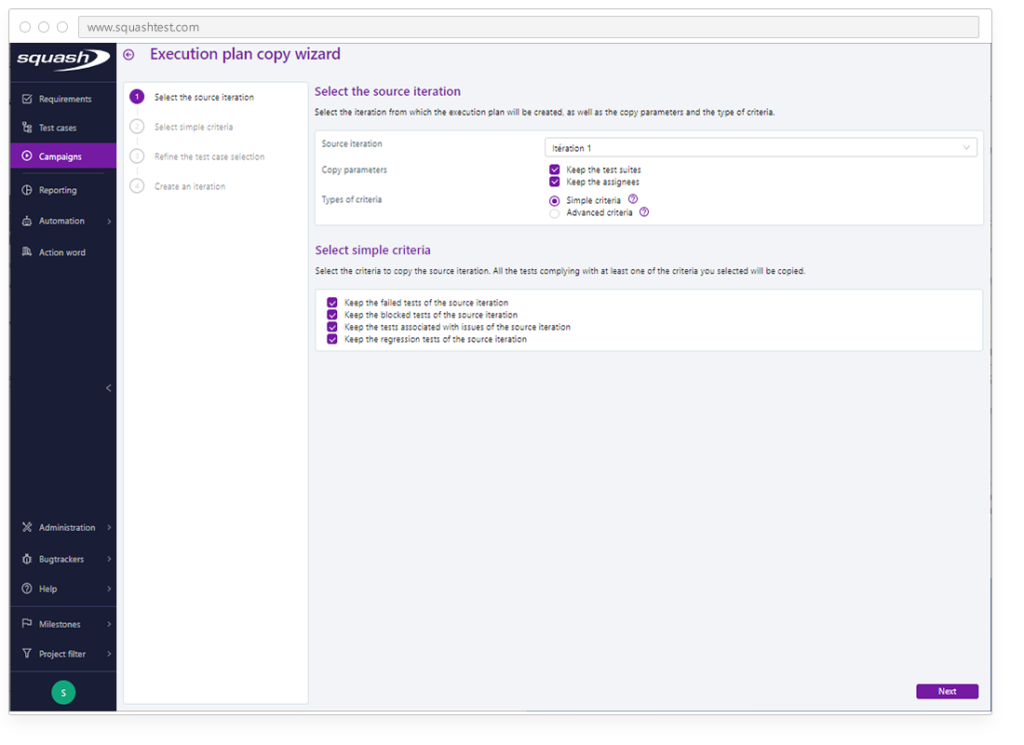Screen dimensions: 1024x745
Task: Expand the Bugtrackers submenu chevron
Action: coord(109,559)
